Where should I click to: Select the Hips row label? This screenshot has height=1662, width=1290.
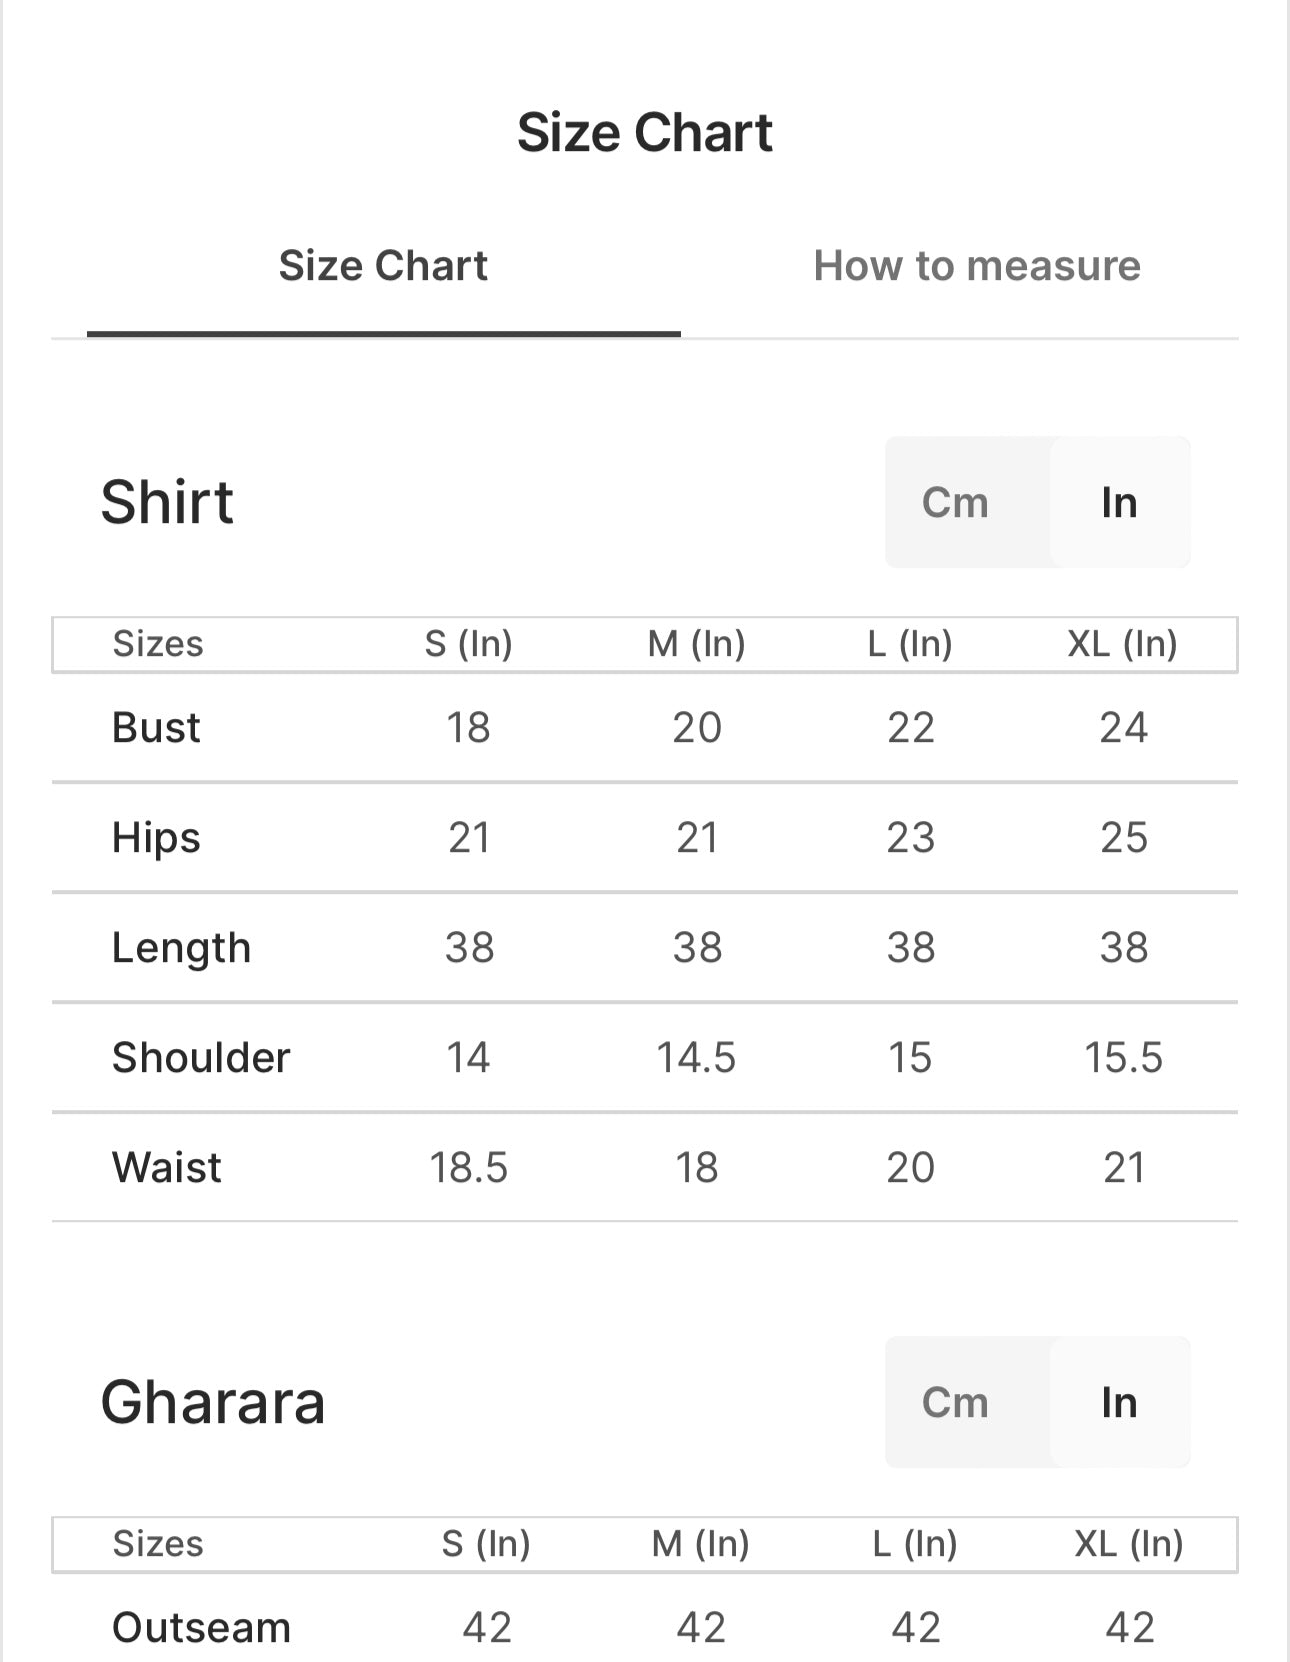tap(156, 837)
